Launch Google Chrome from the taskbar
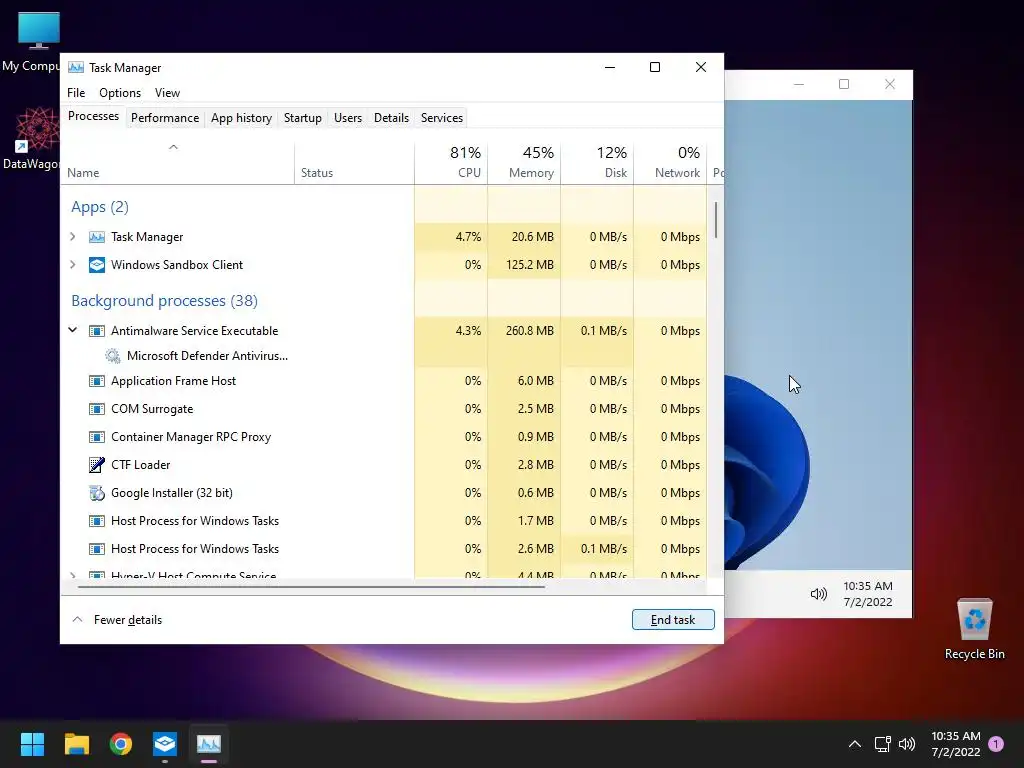This screenshot has height=768, width=1024. pyautogui.click(x=121, y=744)
